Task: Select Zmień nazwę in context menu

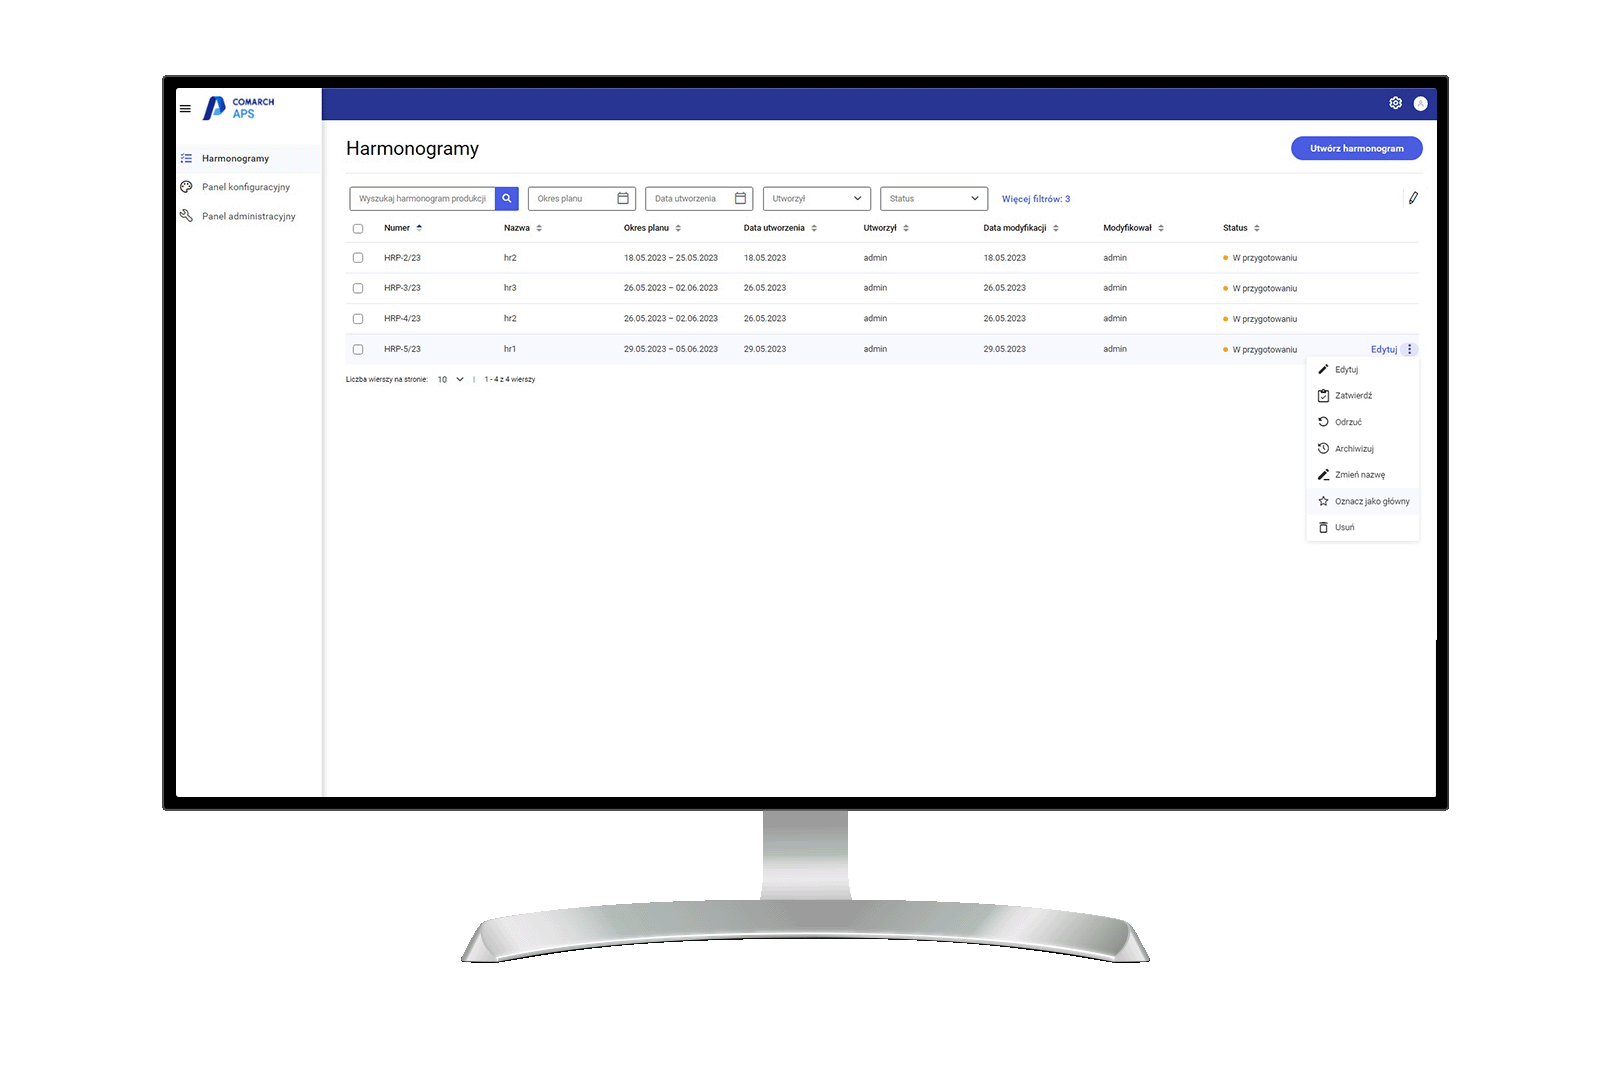Action: (1362, 474)
